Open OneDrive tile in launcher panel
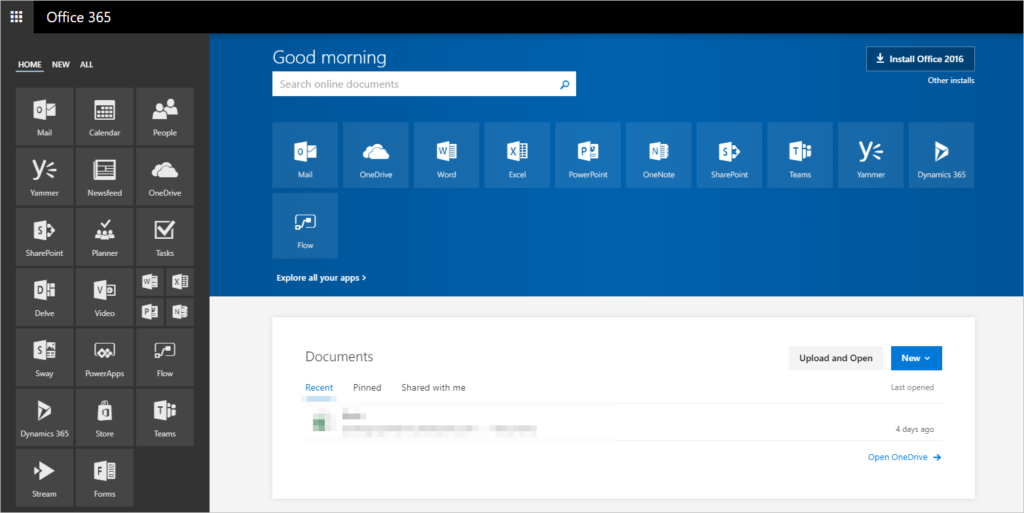Image resolution: width=1024 pixels, height=513 pixels. click(x=165, y=177)
